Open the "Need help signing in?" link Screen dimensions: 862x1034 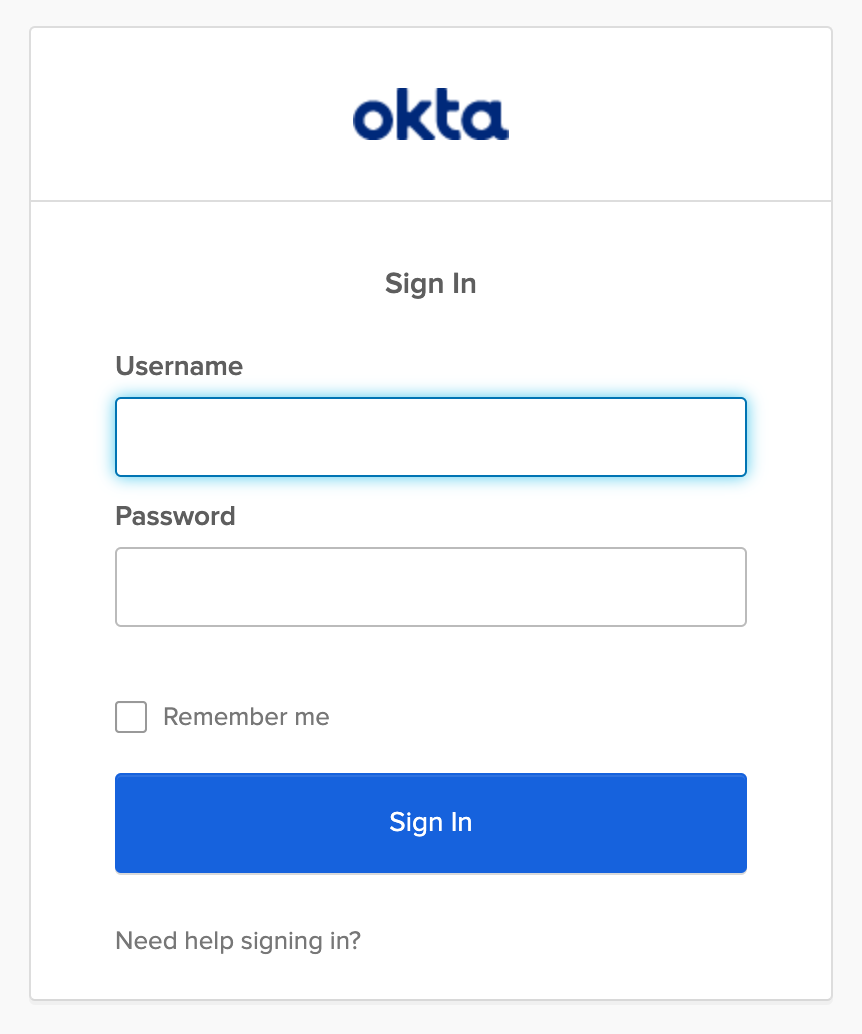(238, 941)
